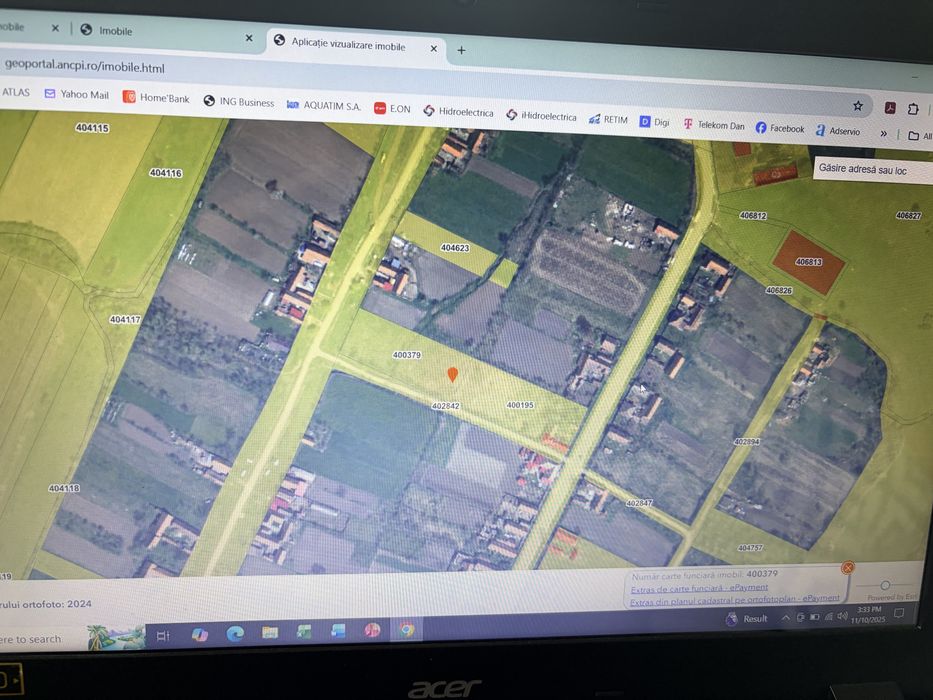The image size is (933, 700).
Task: Open the Adobe PDF extension icon
Action: (x=890, y=108)
